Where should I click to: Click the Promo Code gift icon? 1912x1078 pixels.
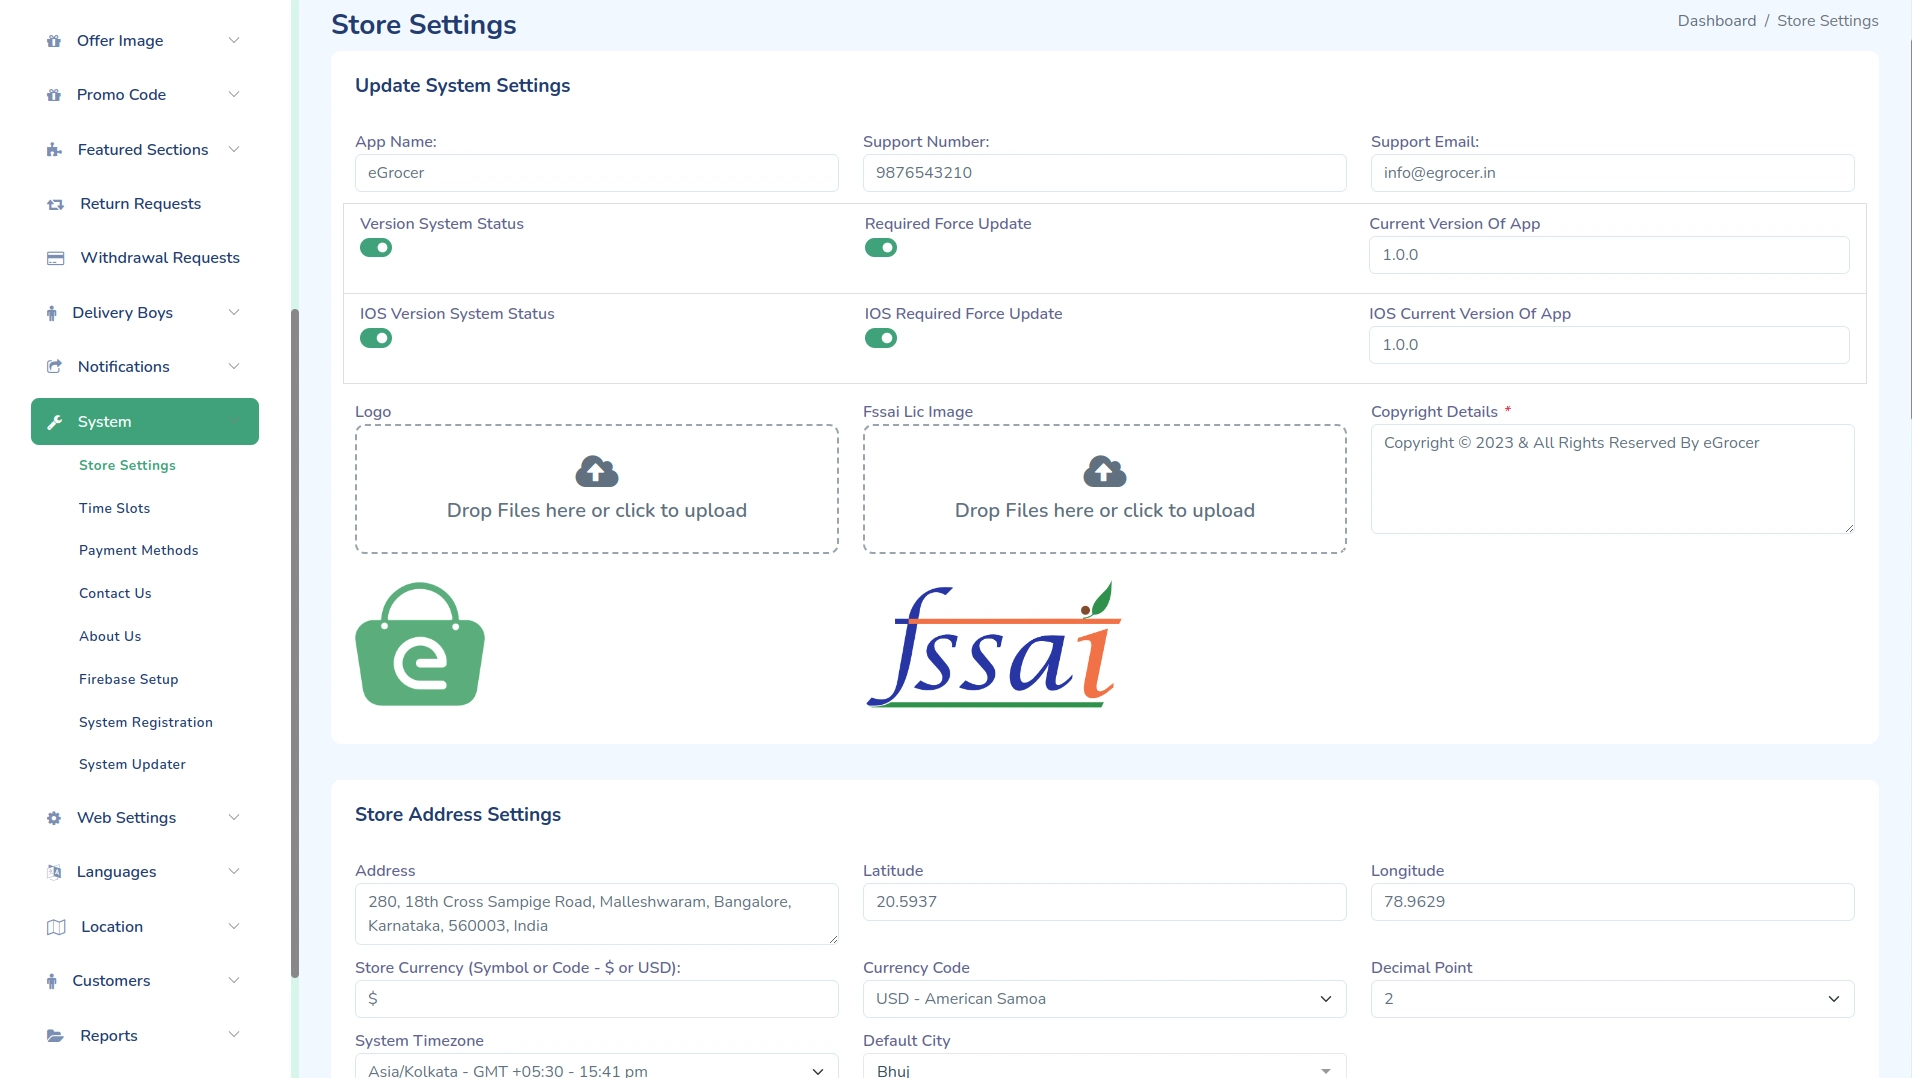pyautogui.click(x=54, y=95)
